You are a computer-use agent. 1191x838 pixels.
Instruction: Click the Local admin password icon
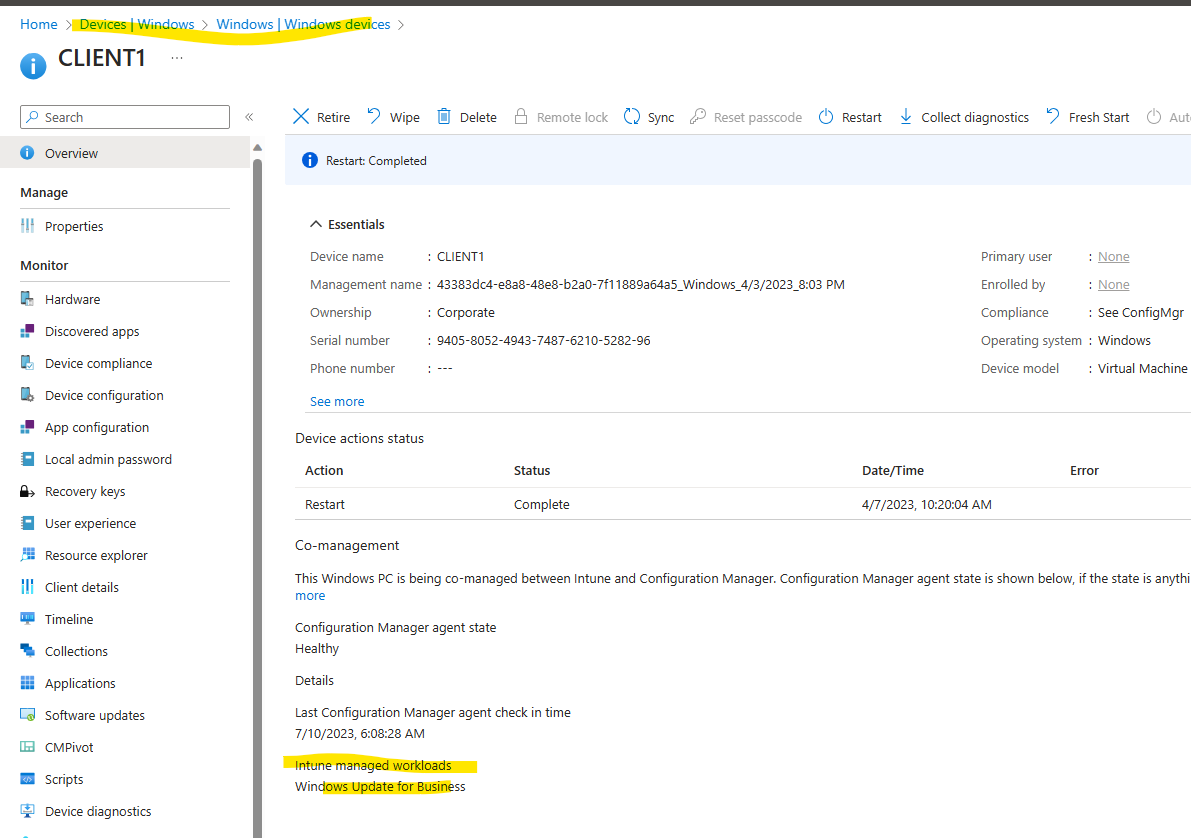[x=27, y=459]
